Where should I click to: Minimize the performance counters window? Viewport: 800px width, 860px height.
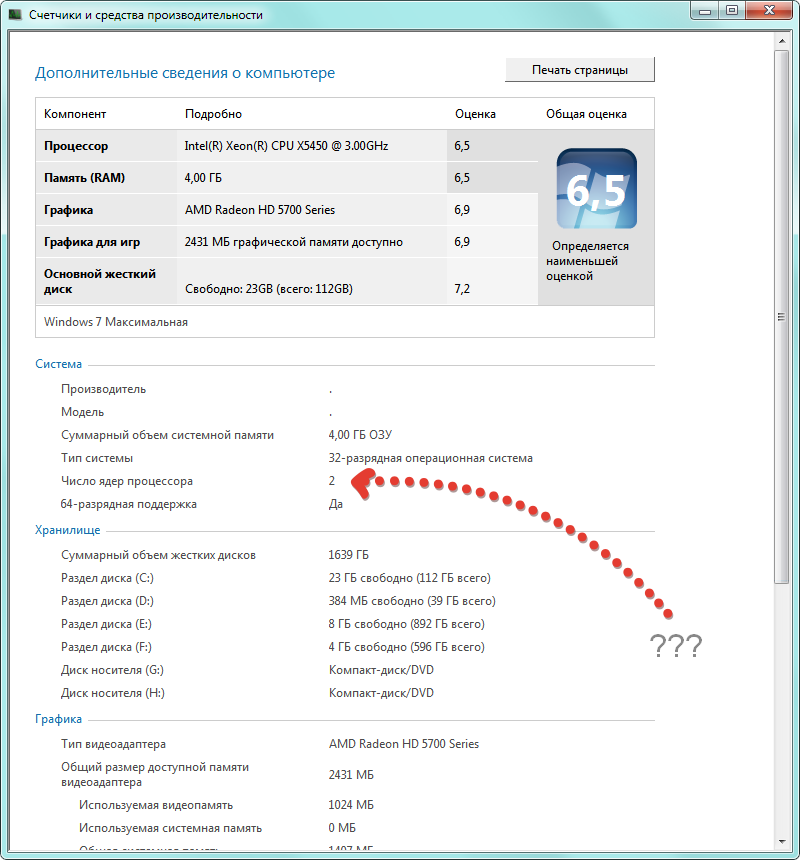(x=705, y=10)
